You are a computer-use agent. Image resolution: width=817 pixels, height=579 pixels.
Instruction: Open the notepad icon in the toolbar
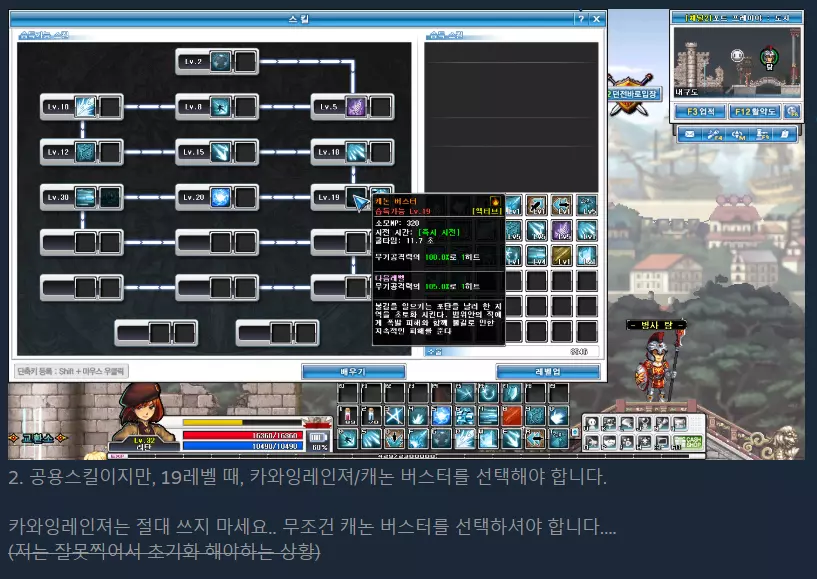(x=785, y=134)
